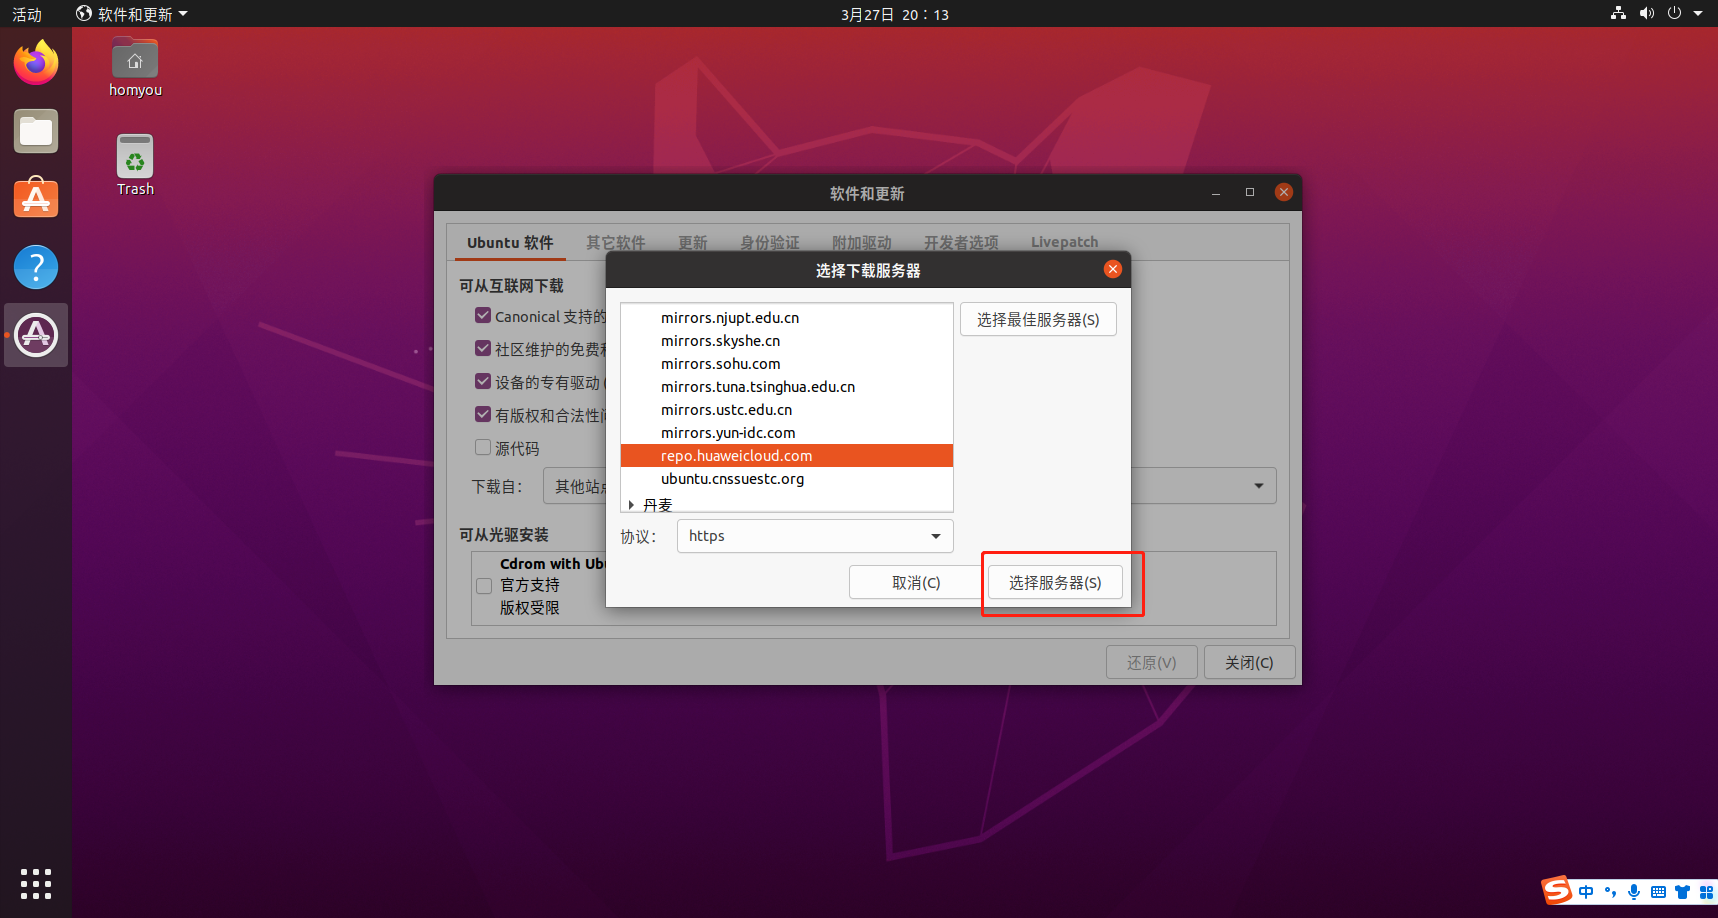Select mirrors.ustc.edu.cn server

[x=787, y=410]
